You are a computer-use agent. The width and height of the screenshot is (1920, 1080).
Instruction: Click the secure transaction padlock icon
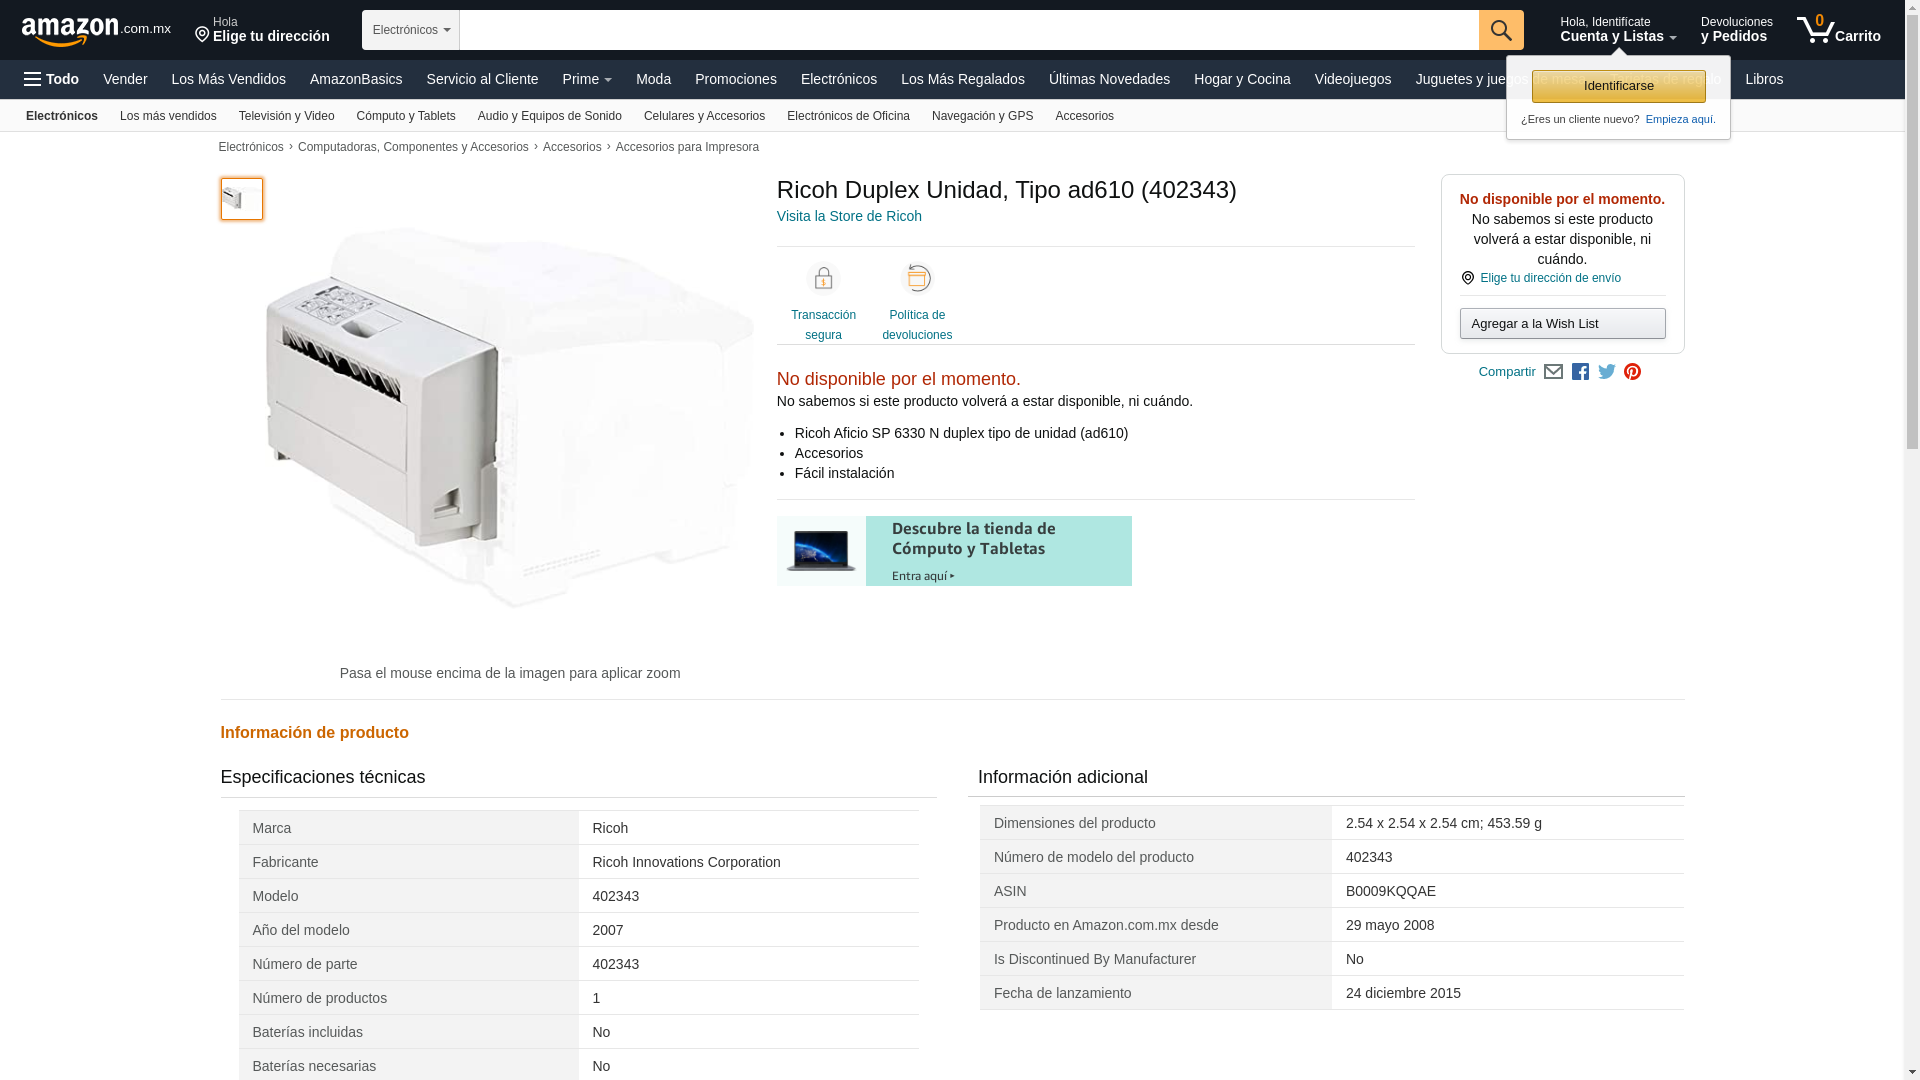823,279
